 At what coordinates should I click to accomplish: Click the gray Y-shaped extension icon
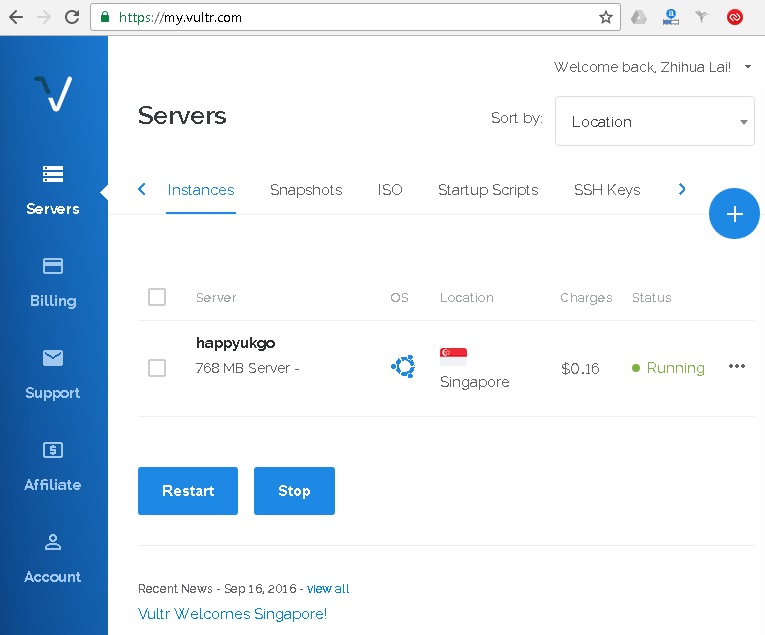coord(702,17)
